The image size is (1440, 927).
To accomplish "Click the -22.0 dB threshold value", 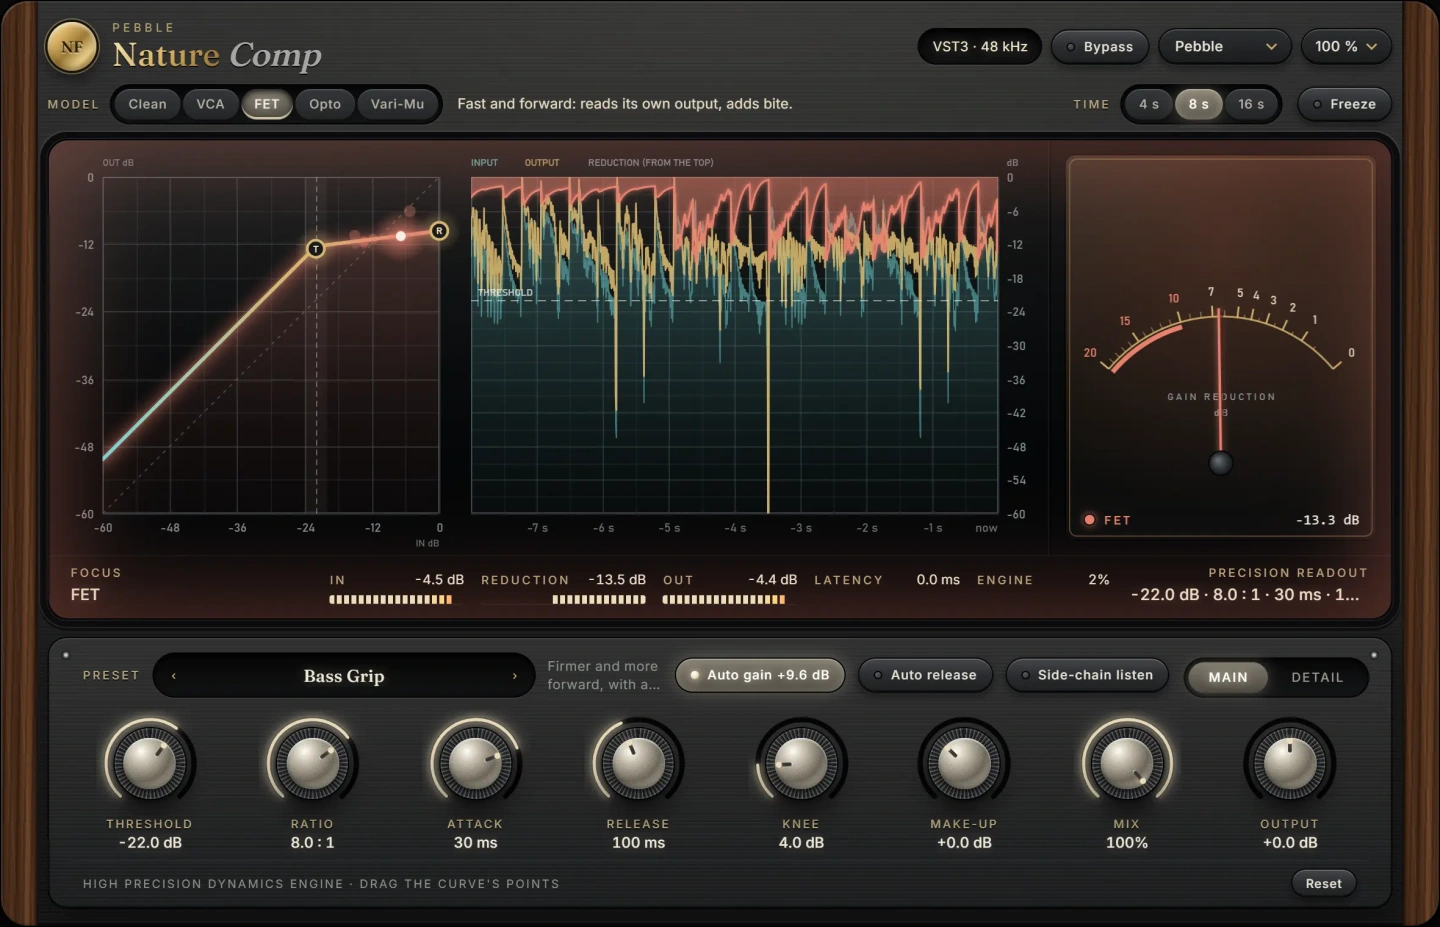I will point(150,843).
